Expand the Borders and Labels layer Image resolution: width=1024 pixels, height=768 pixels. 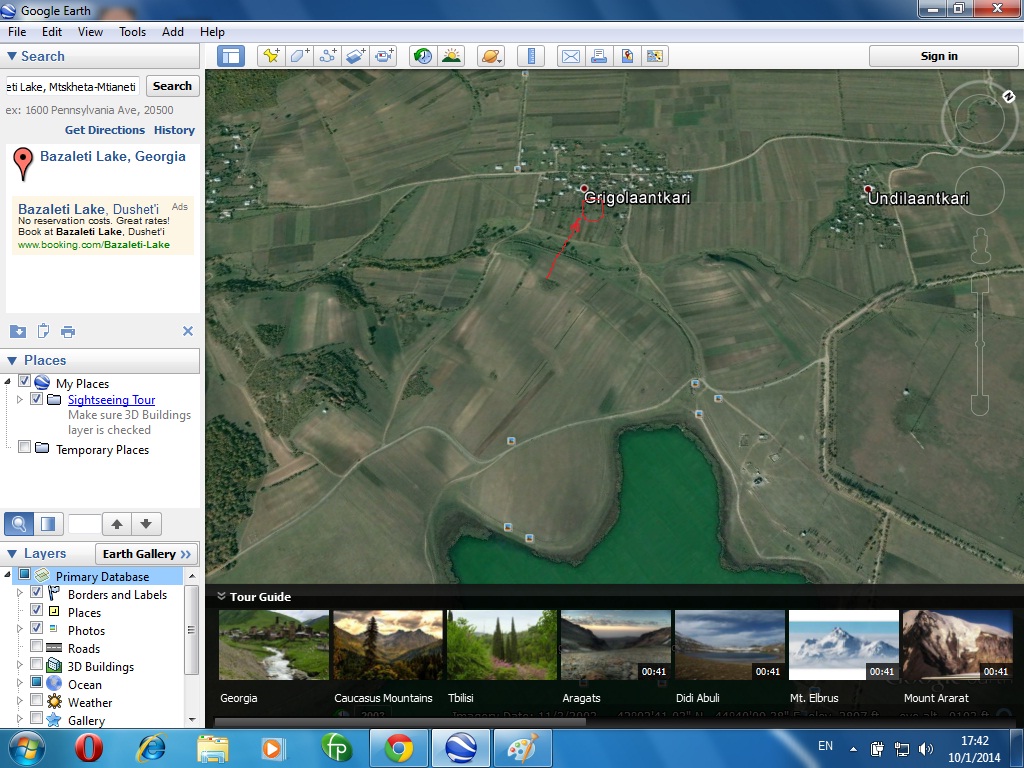point(20,594)
